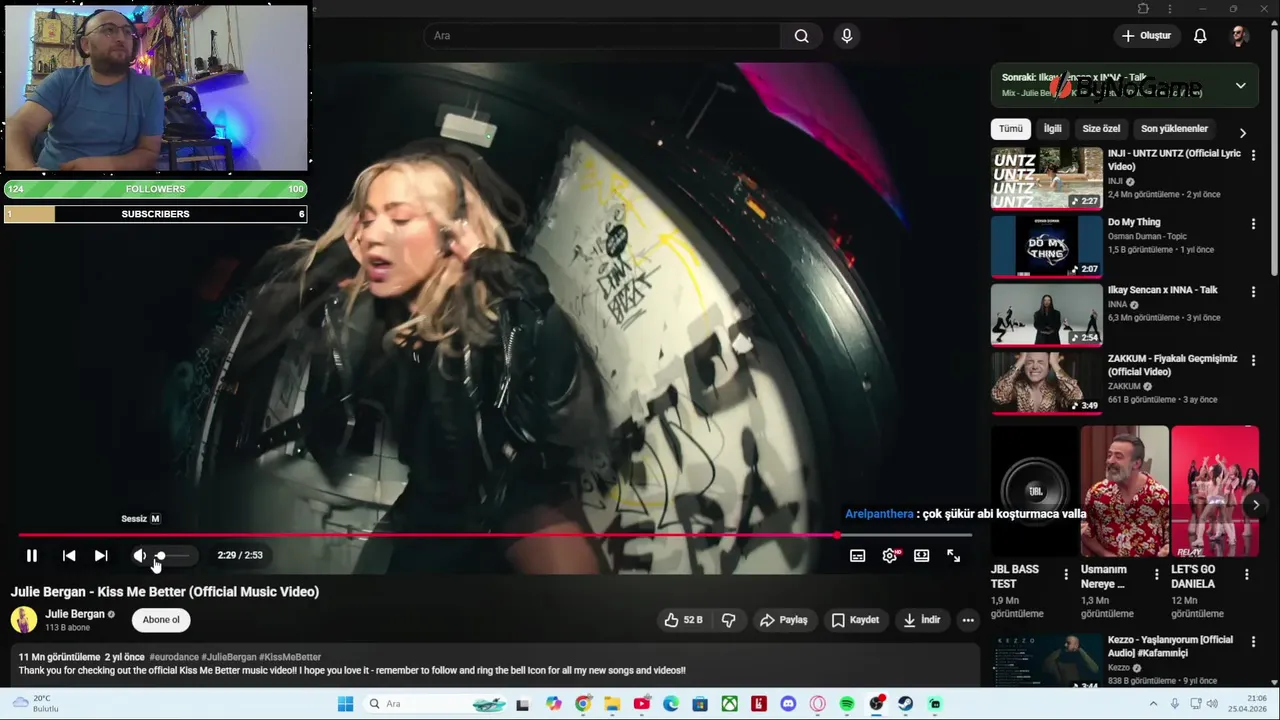Open more actions three-dot button
This screenshot has width=1280, height=720.
967,620
